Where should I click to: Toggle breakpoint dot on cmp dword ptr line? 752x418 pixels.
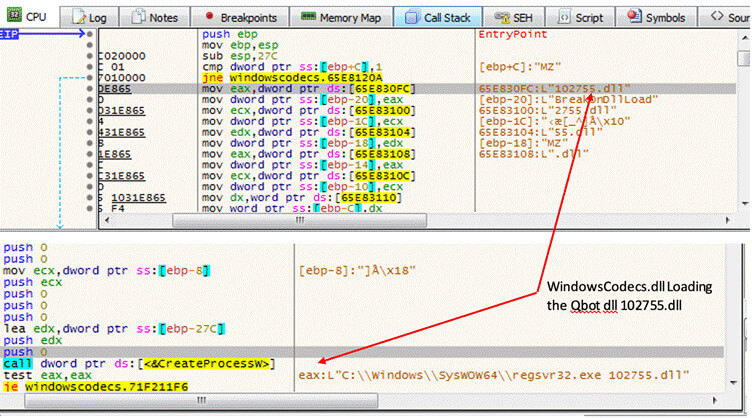89,67
